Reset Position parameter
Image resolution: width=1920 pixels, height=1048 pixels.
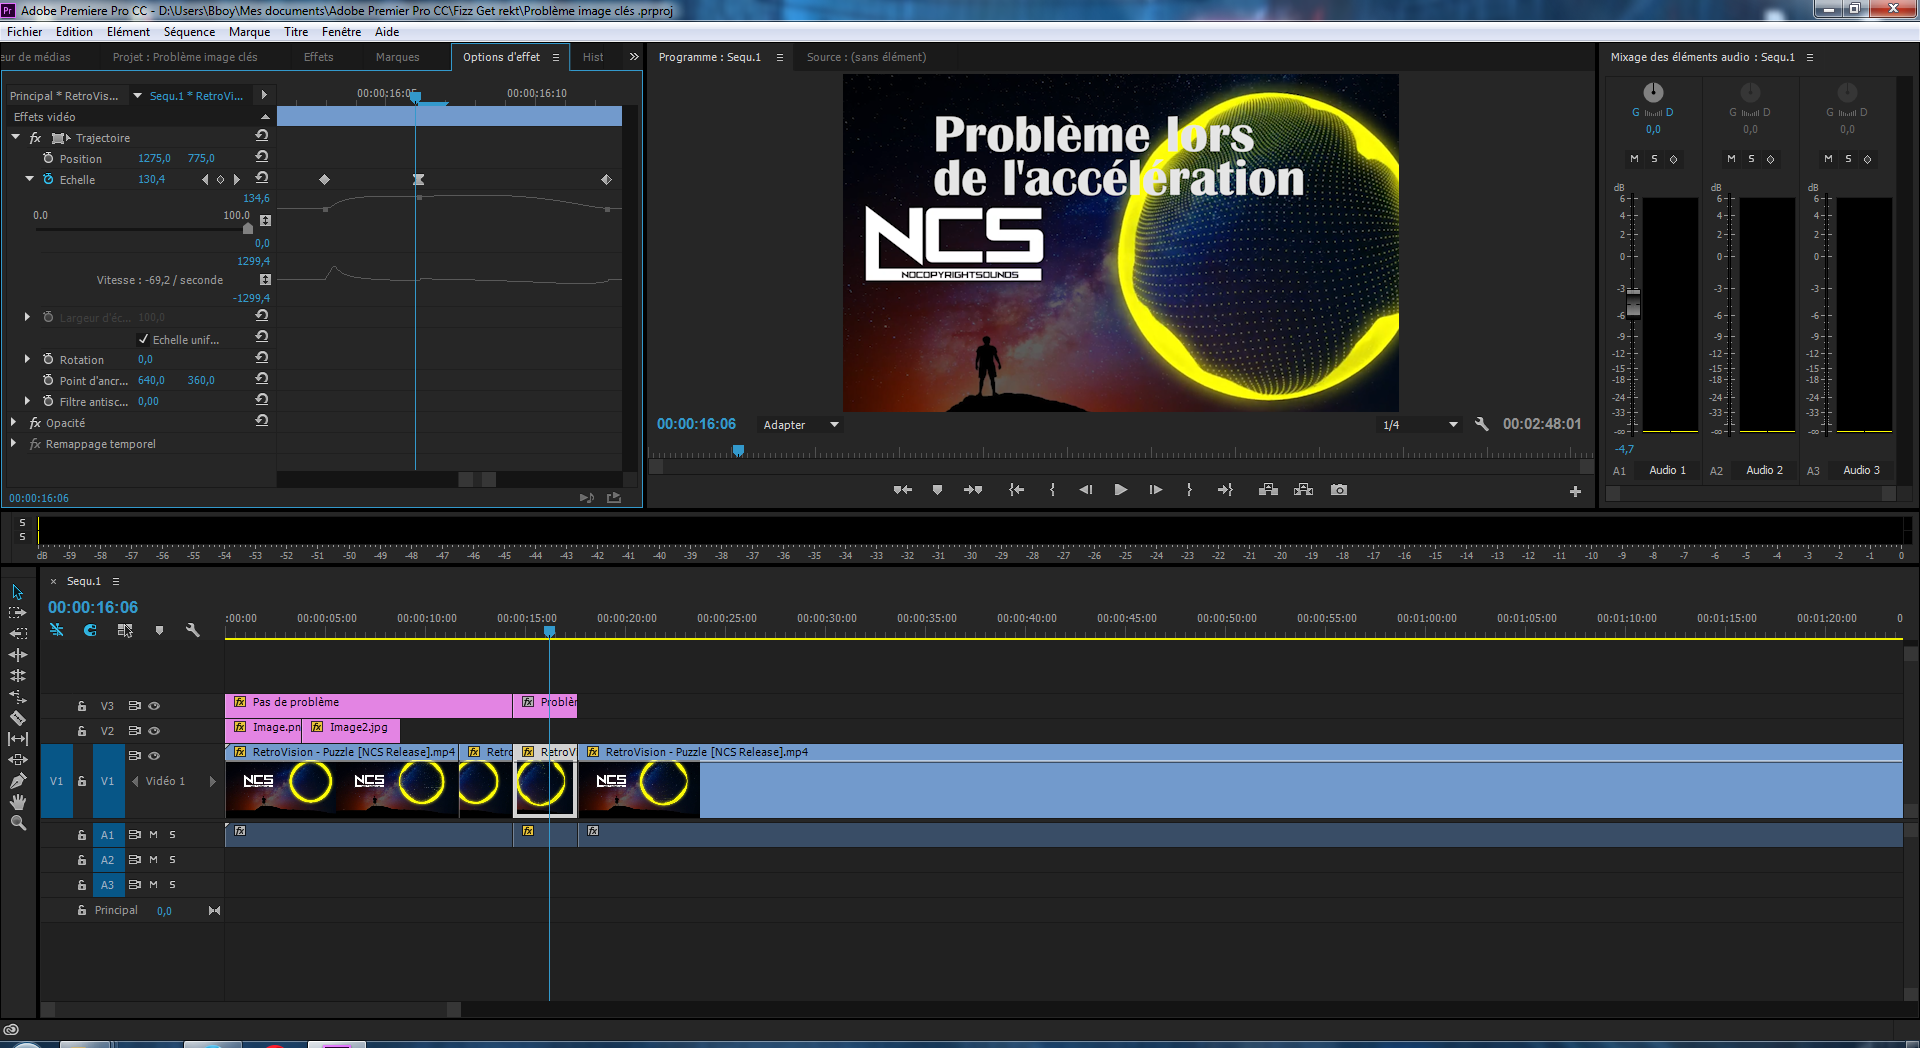[262, 157]
